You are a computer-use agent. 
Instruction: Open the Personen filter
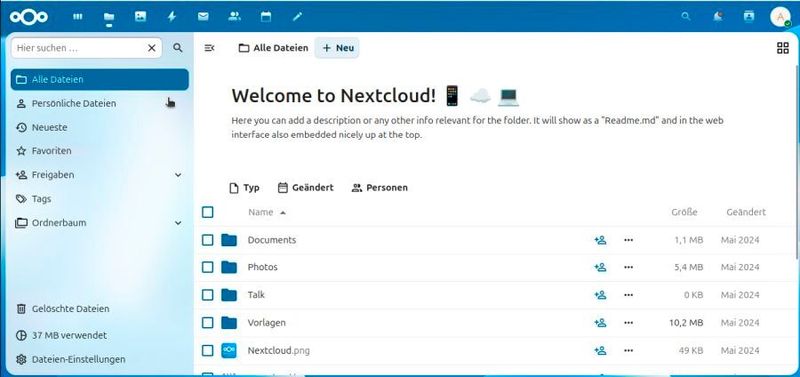[x=380, y=188]
